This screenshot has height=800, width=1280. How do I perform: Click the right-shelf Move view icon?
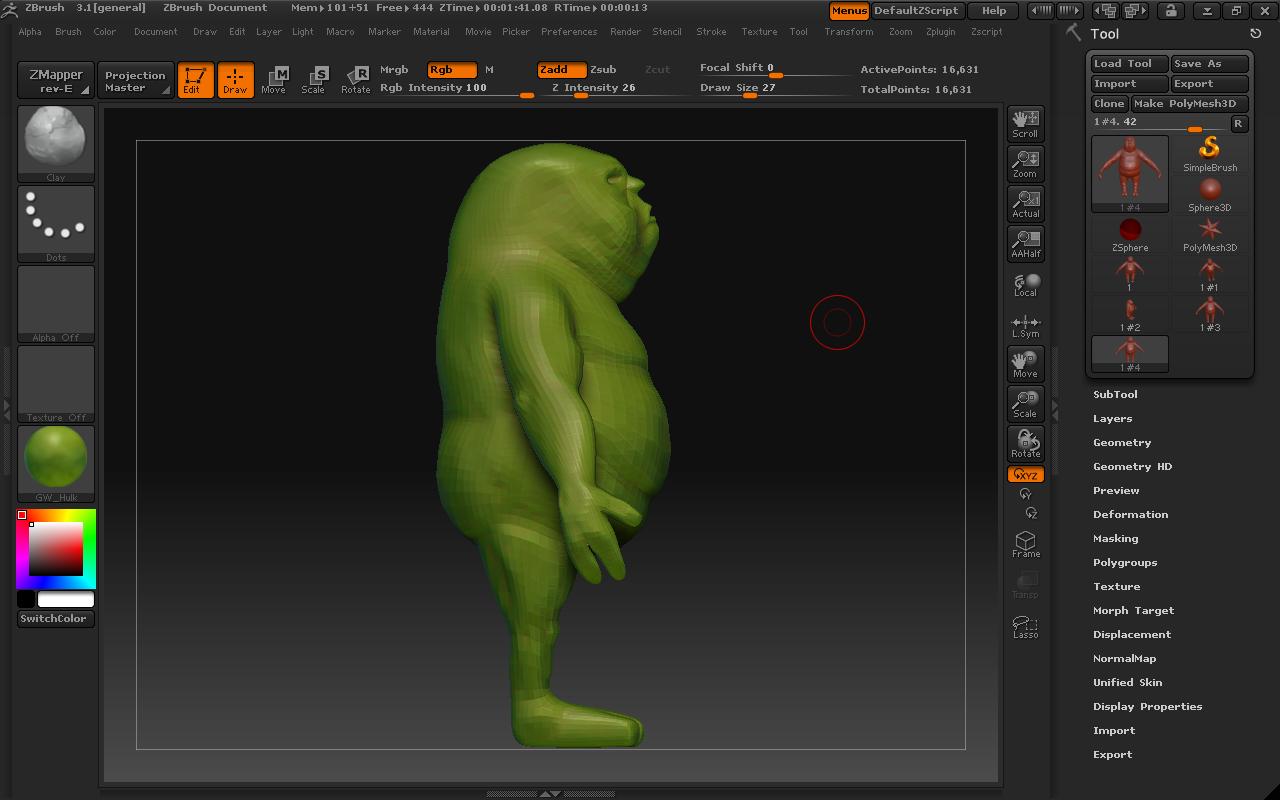[x=1025, y=363]
